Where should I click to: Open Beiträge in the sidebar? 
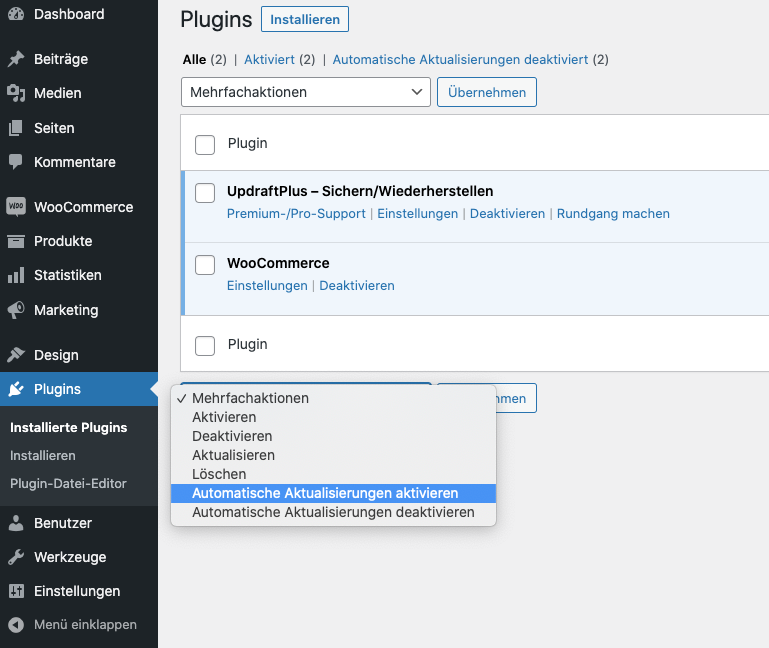79,59
